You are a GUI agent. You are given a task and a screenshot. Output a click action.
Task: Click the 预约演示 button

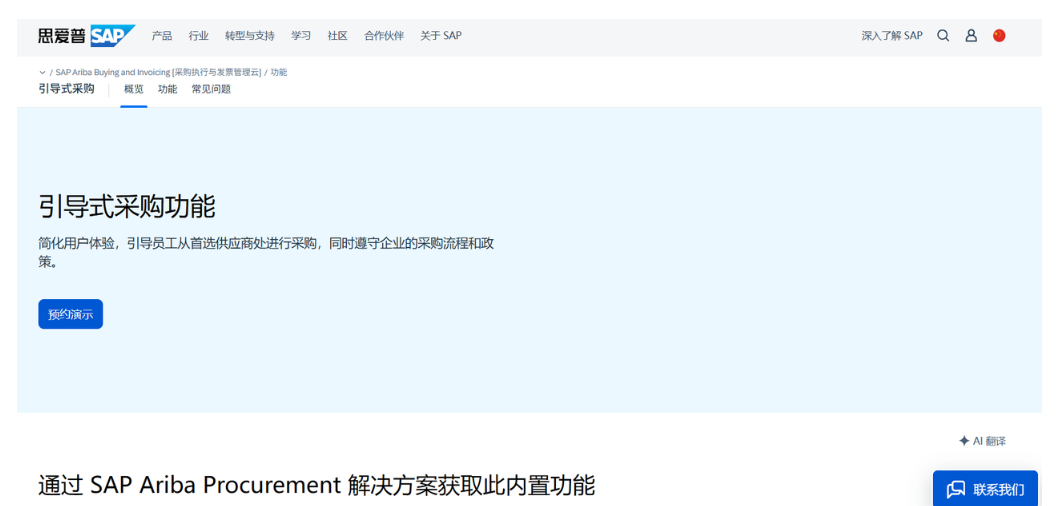click(x=71, y=314)
